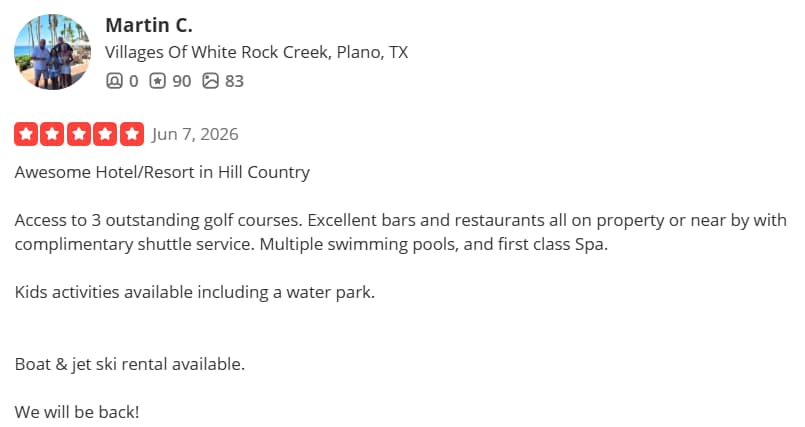This screenshot has height=427, width=805.
Task: Click the first red rating star
Action: pyautogui.click(x=26, y=134)
